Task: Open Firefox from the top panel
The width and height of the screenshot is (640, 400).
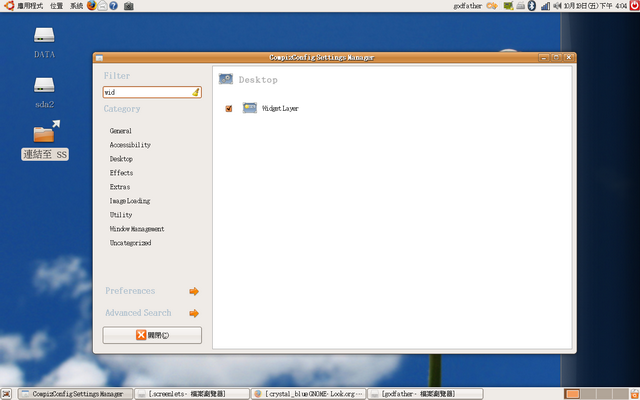Action: pyautogui.click(x=92, y=5)
